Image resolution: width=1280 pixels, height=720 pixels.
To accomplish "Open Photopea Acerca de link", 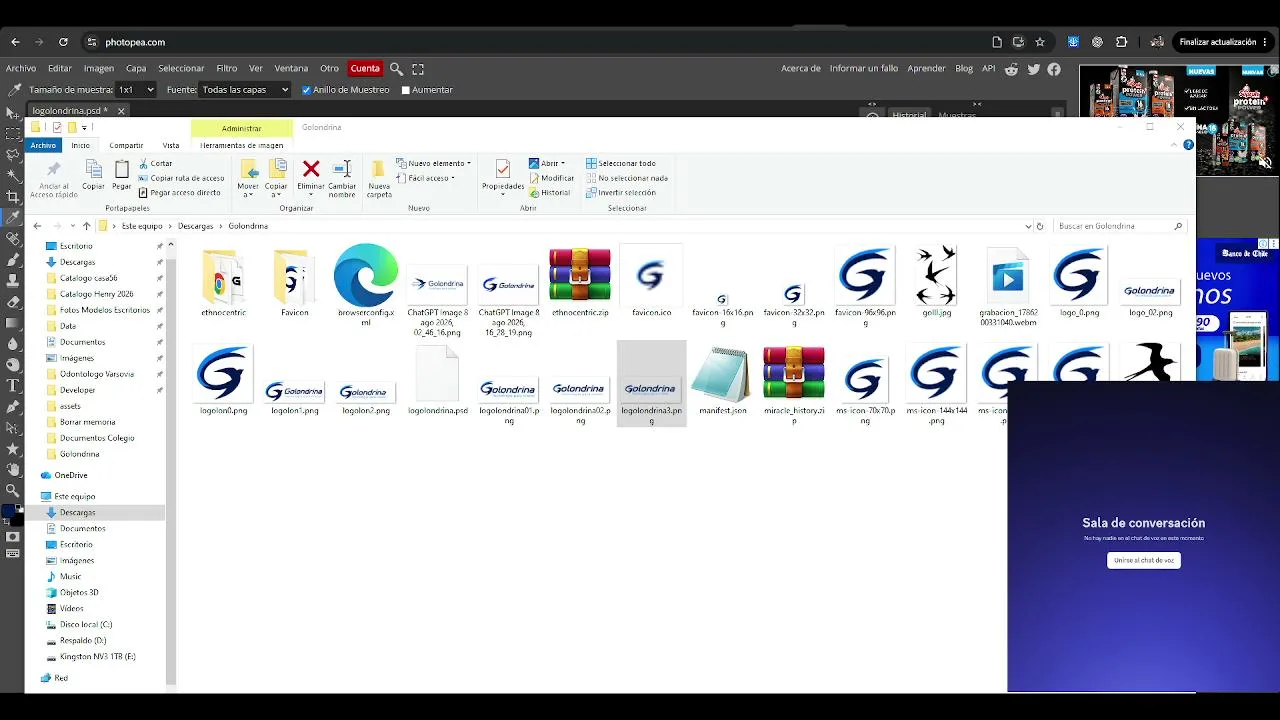I will click(x=801, y=69).
